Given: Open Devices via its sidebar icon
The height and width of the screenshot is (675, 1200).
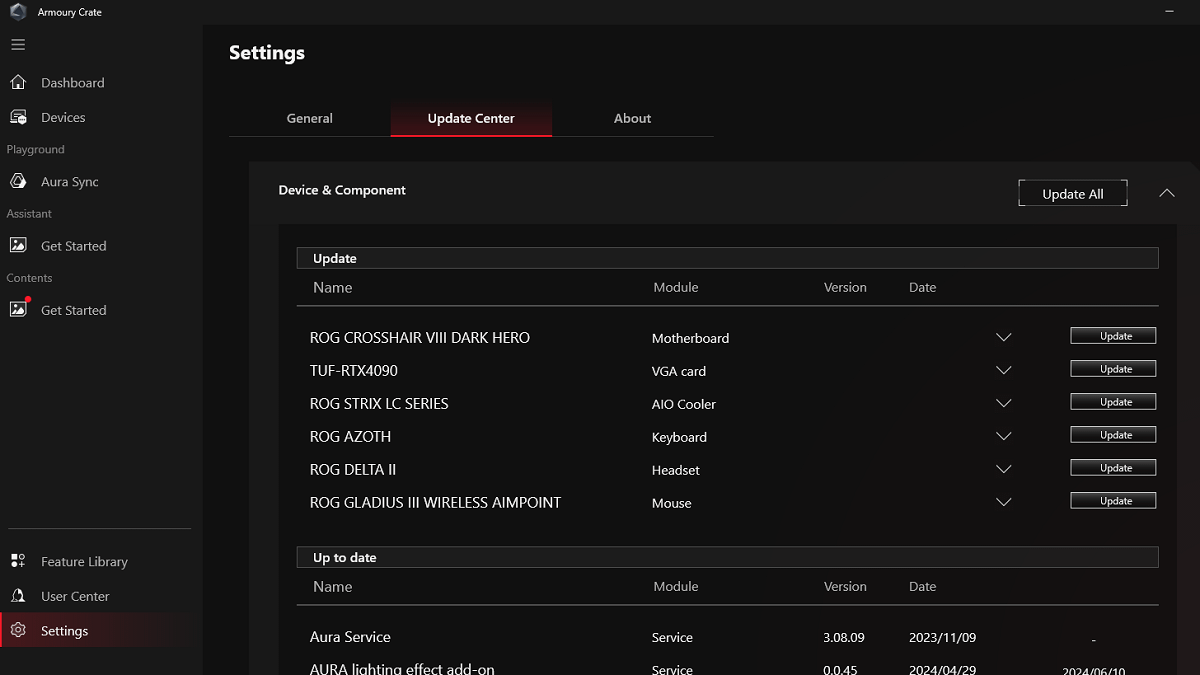Looking at the screenshot, I should [x=18, y=118].
